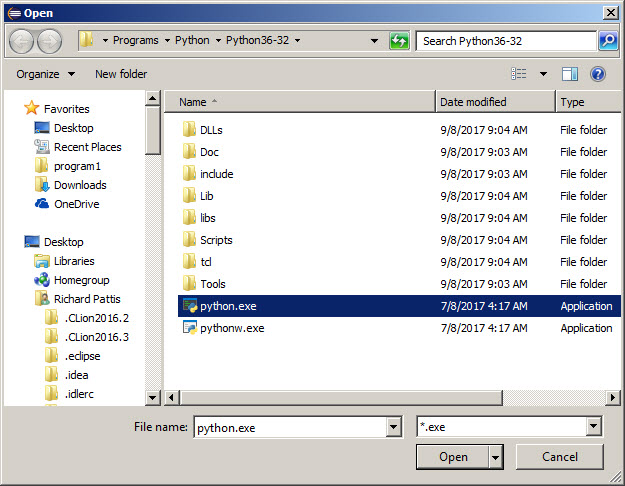Click the green Refresh button beside address bar
Viewport: 625px width, 486px height.
tap(400, 41)
